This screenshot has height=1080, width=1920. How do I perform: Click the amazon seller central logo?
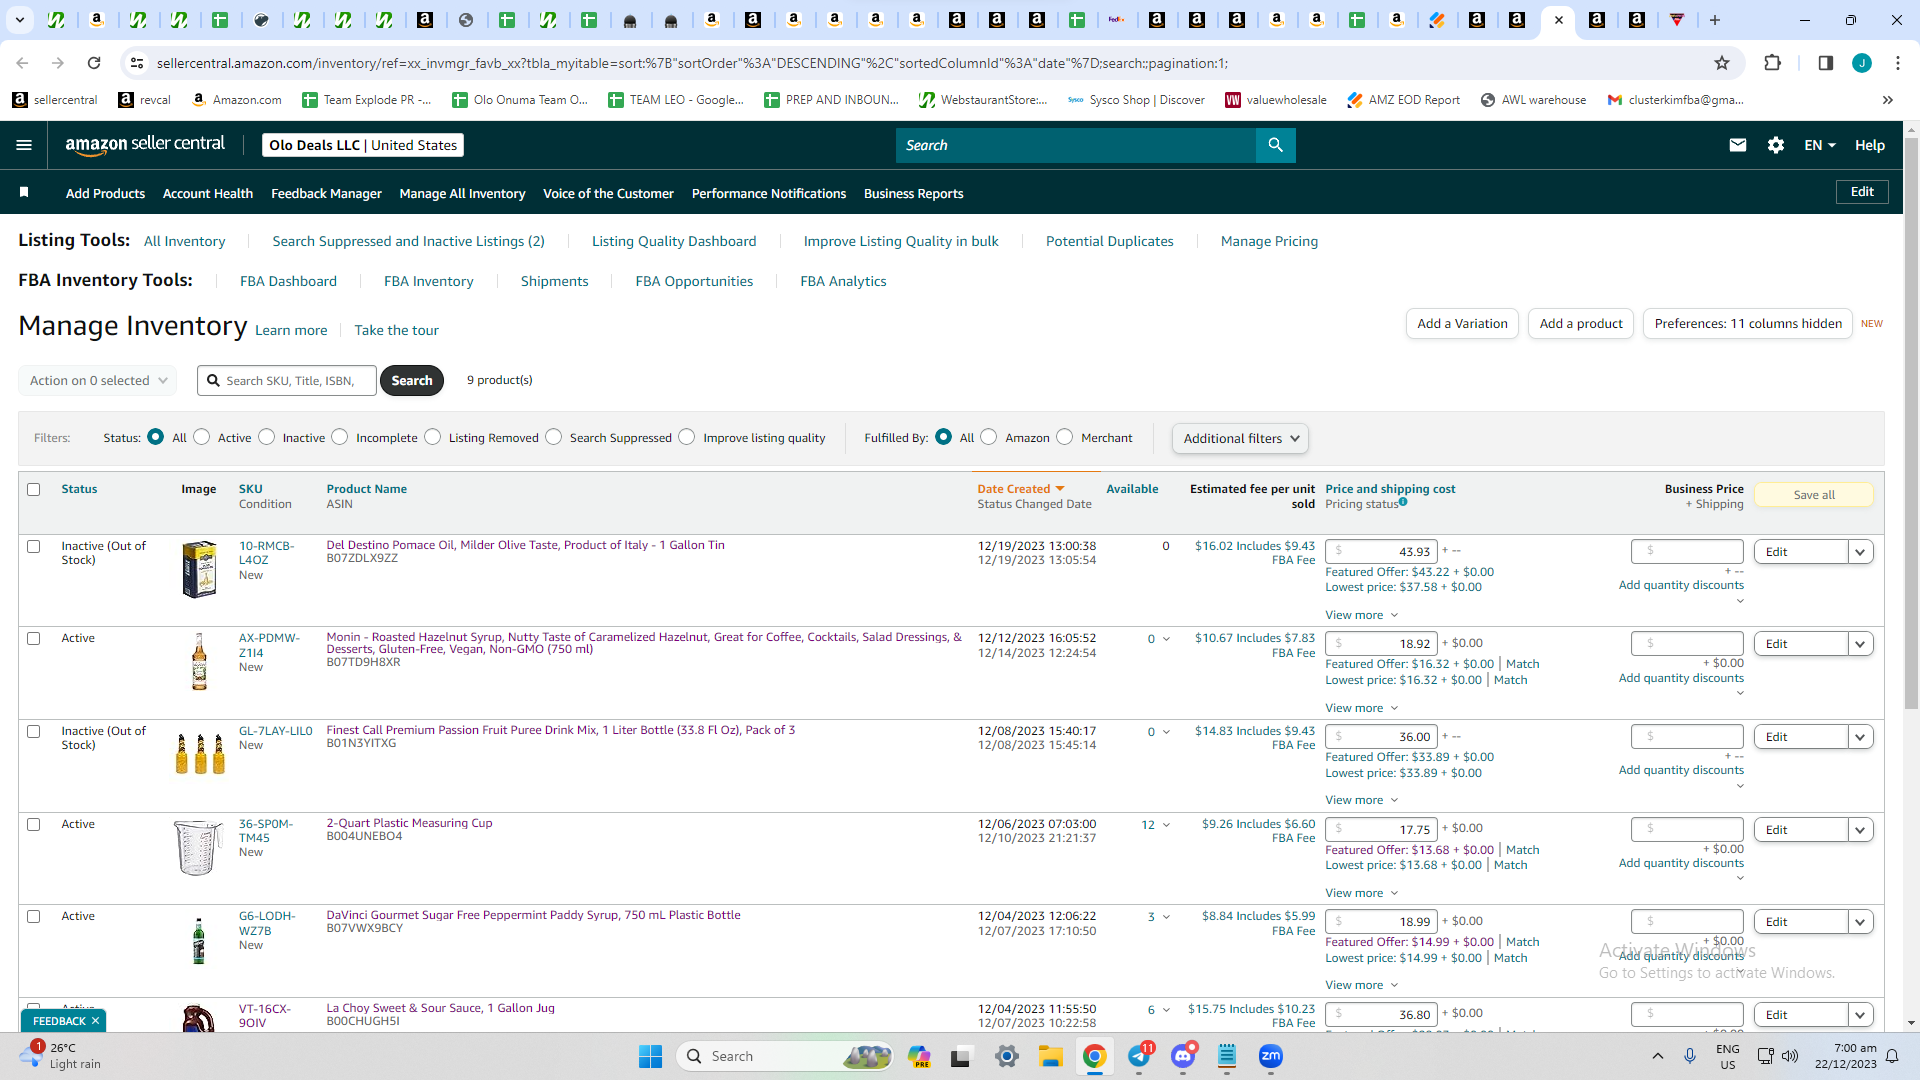pyautogui.click(x=145, y=145)
